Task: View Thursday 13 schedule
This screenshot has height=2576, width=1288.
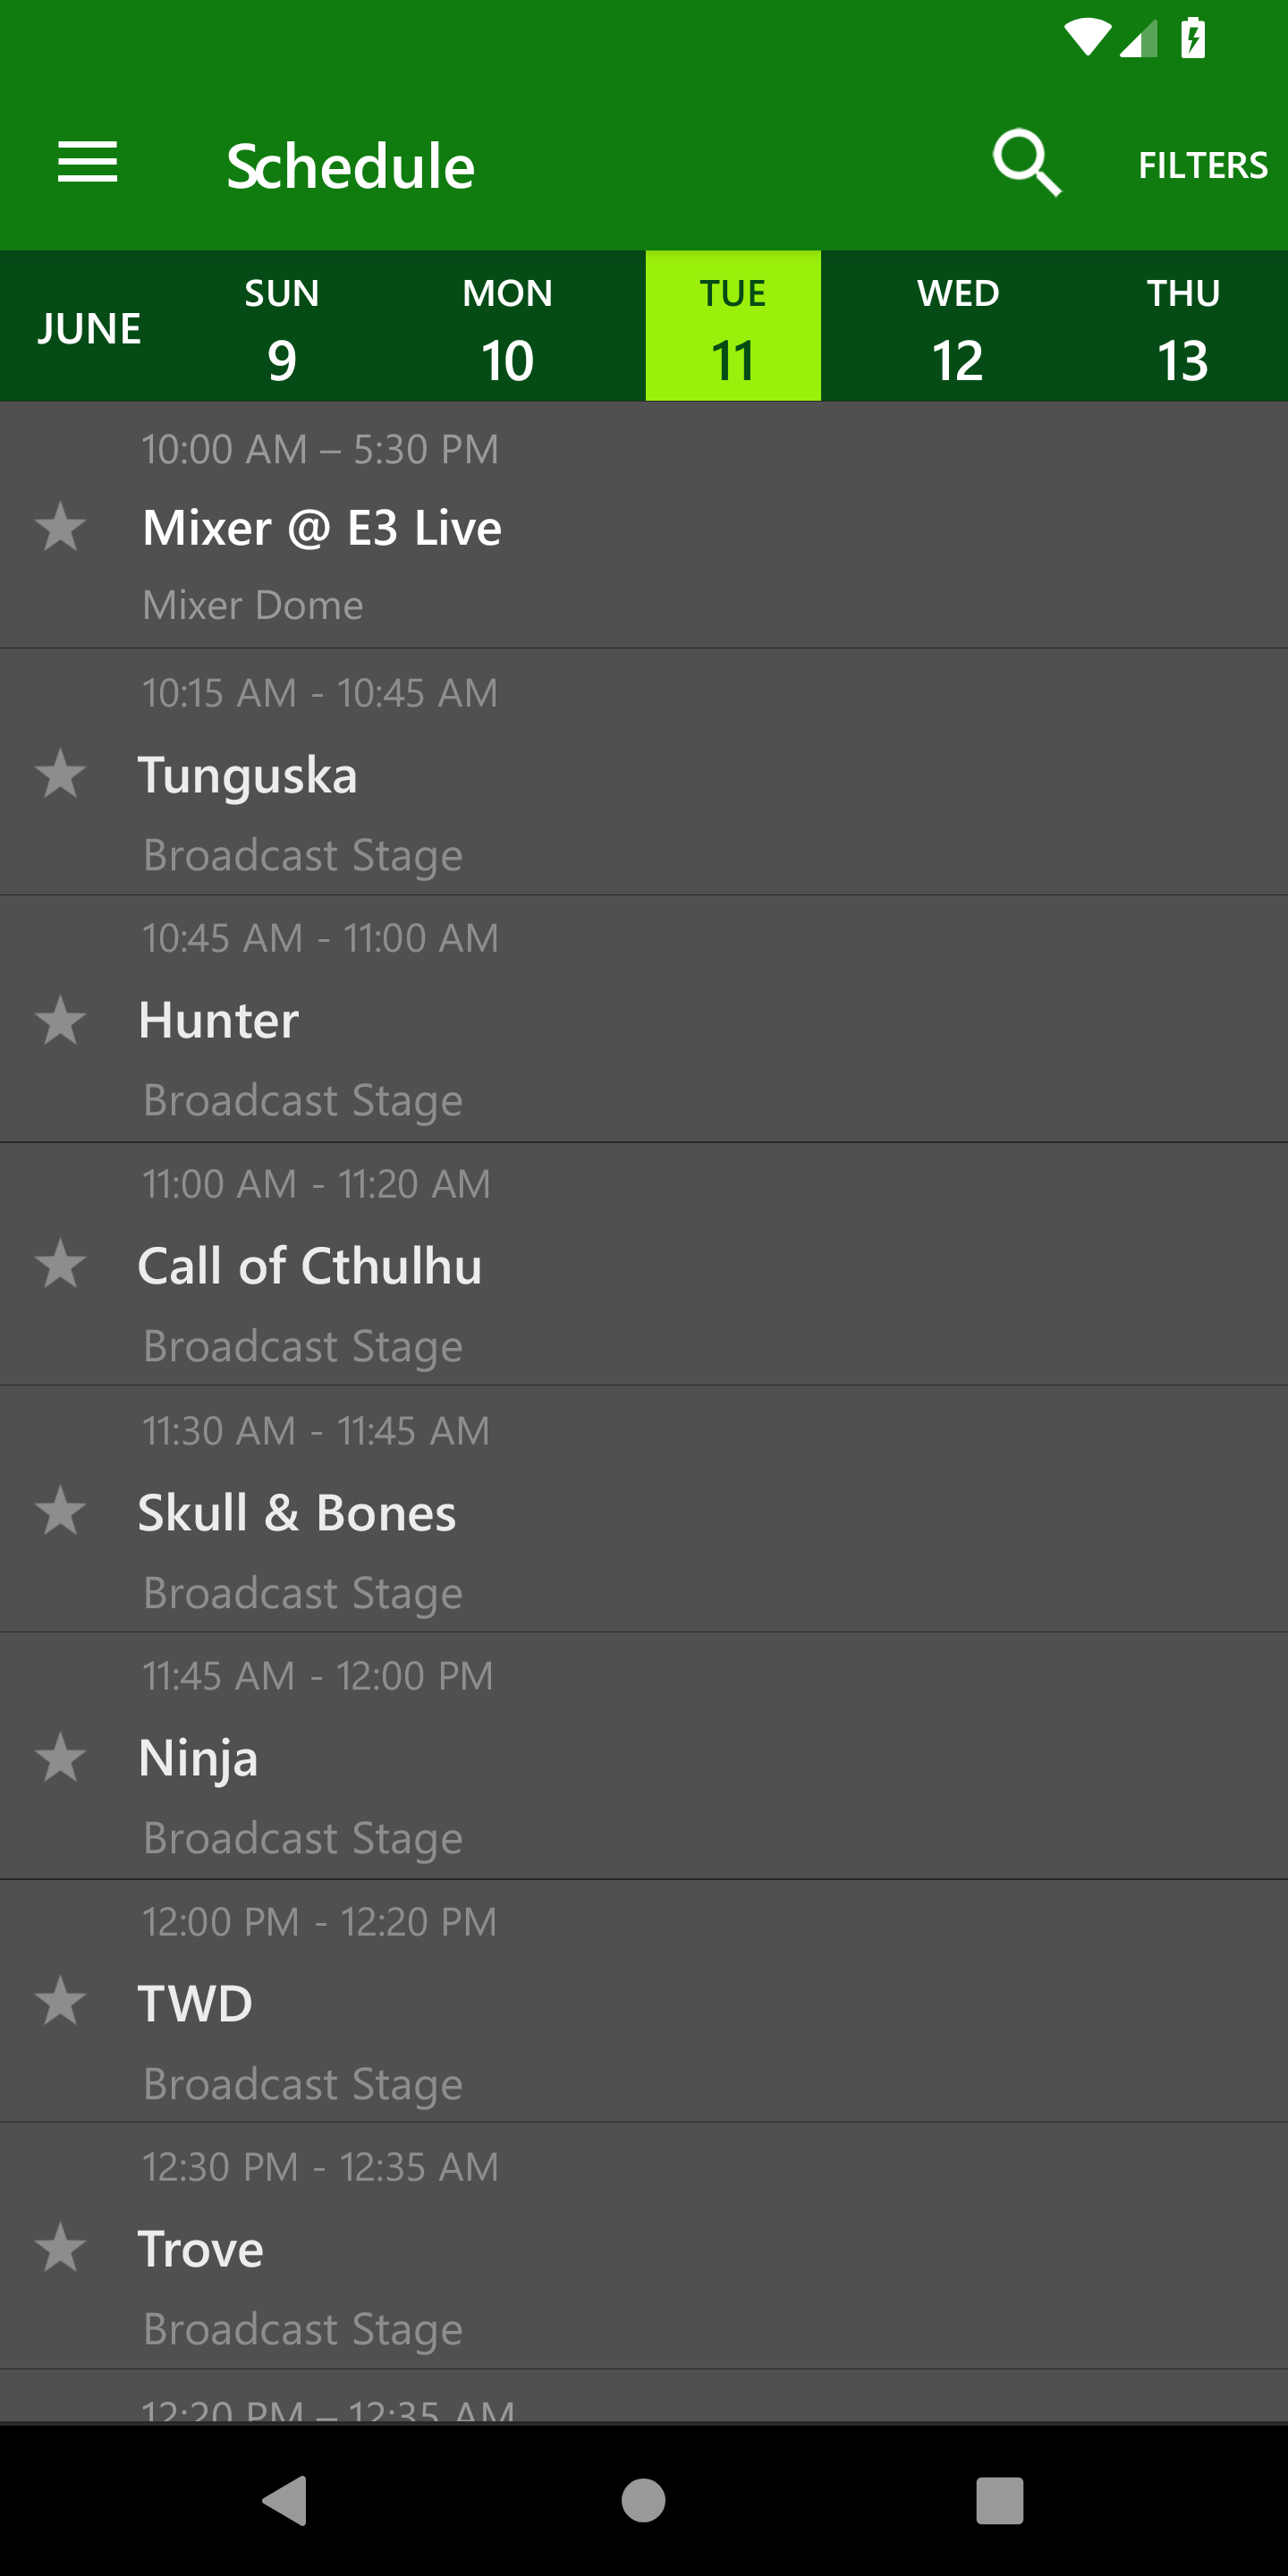Action: [1183, 327]
